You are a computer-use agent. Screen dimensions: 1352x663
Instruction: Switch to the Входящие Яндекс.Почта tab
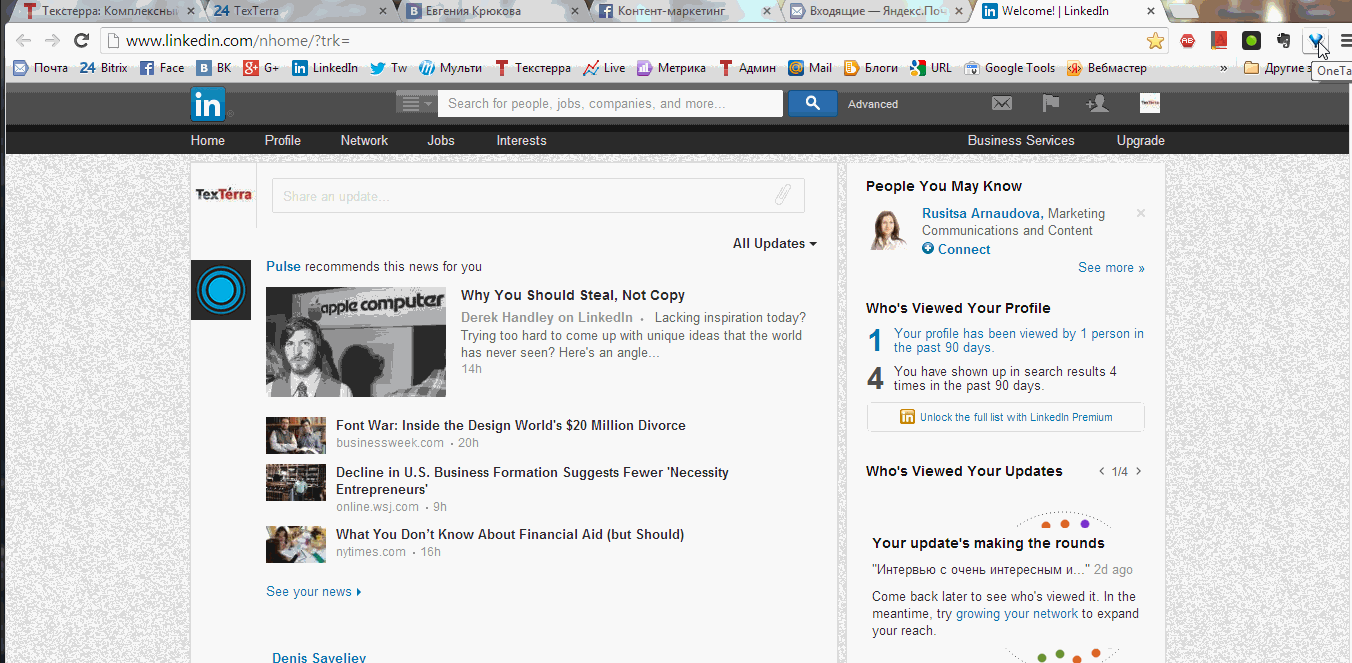(x=876, y=12)
